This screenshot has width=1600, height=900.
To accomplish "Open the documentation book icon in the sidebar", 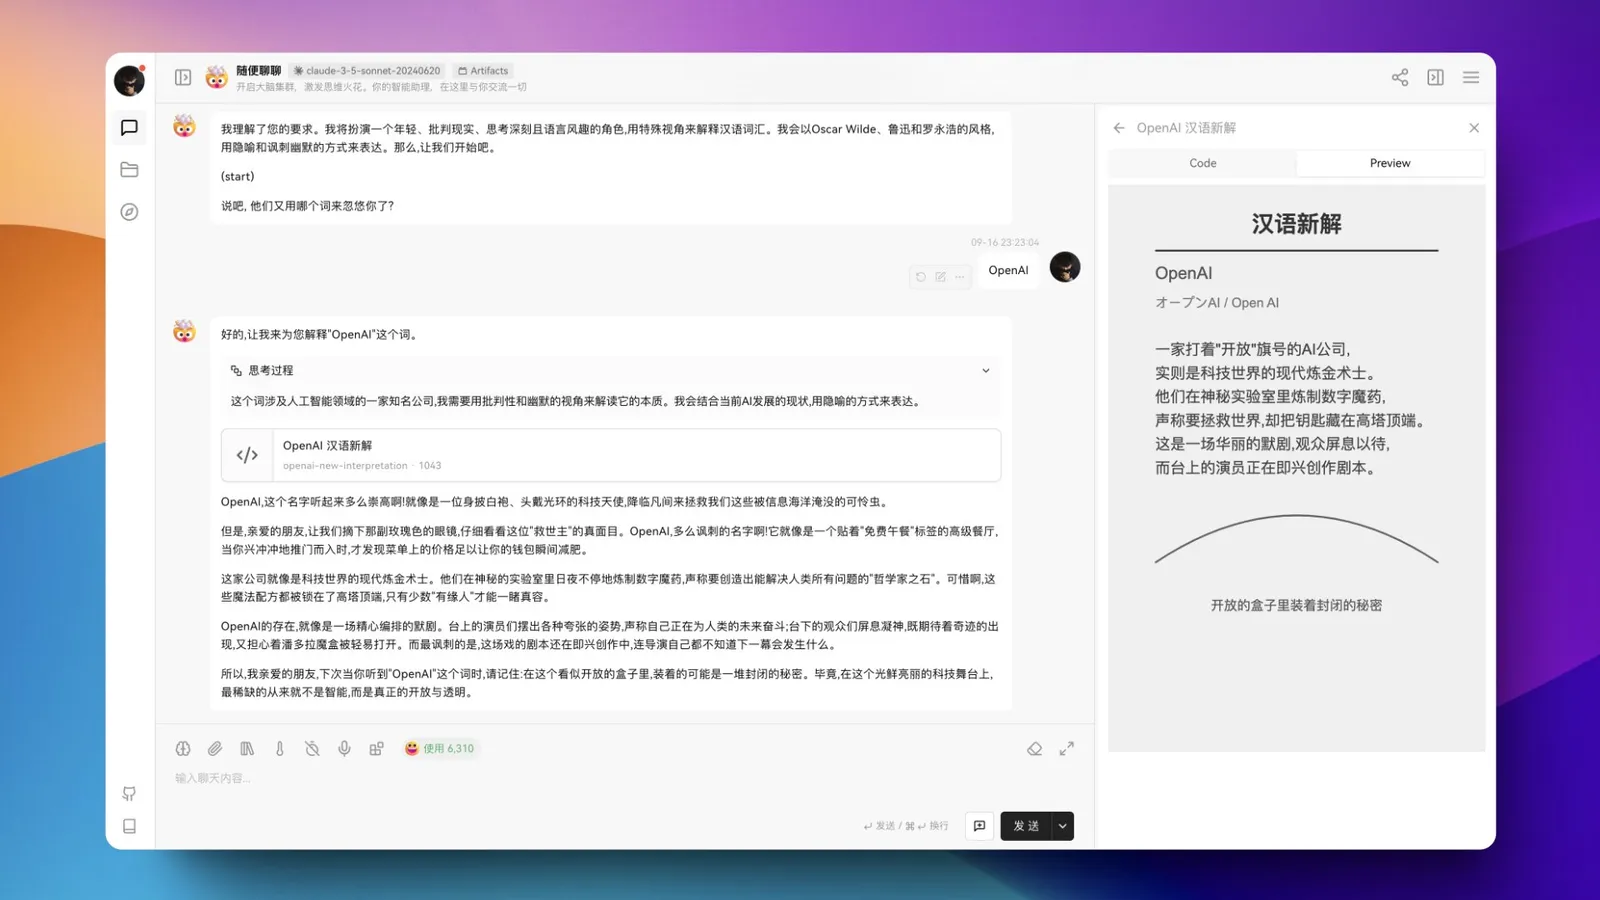I will [129, 826].
